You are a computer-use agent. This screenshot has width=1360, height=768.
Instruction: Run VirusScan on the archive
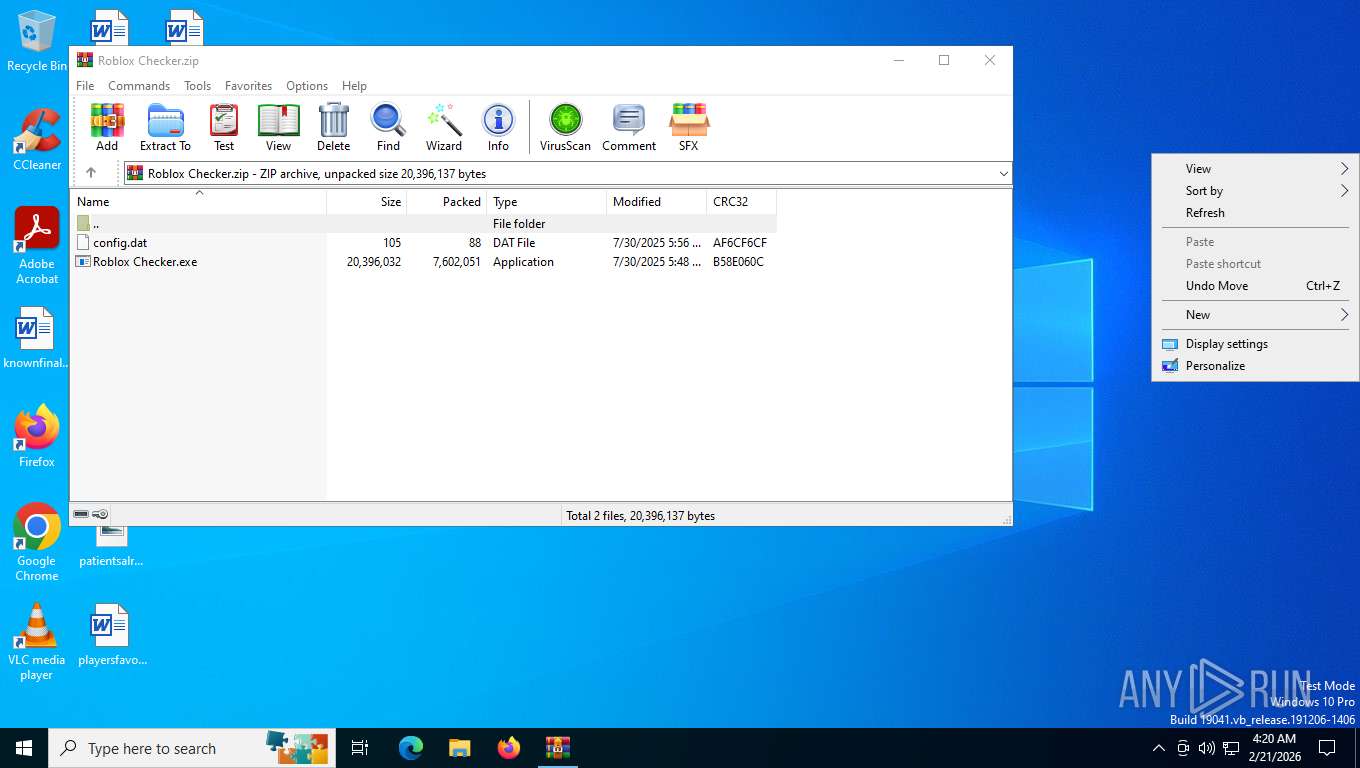(565, 127)
